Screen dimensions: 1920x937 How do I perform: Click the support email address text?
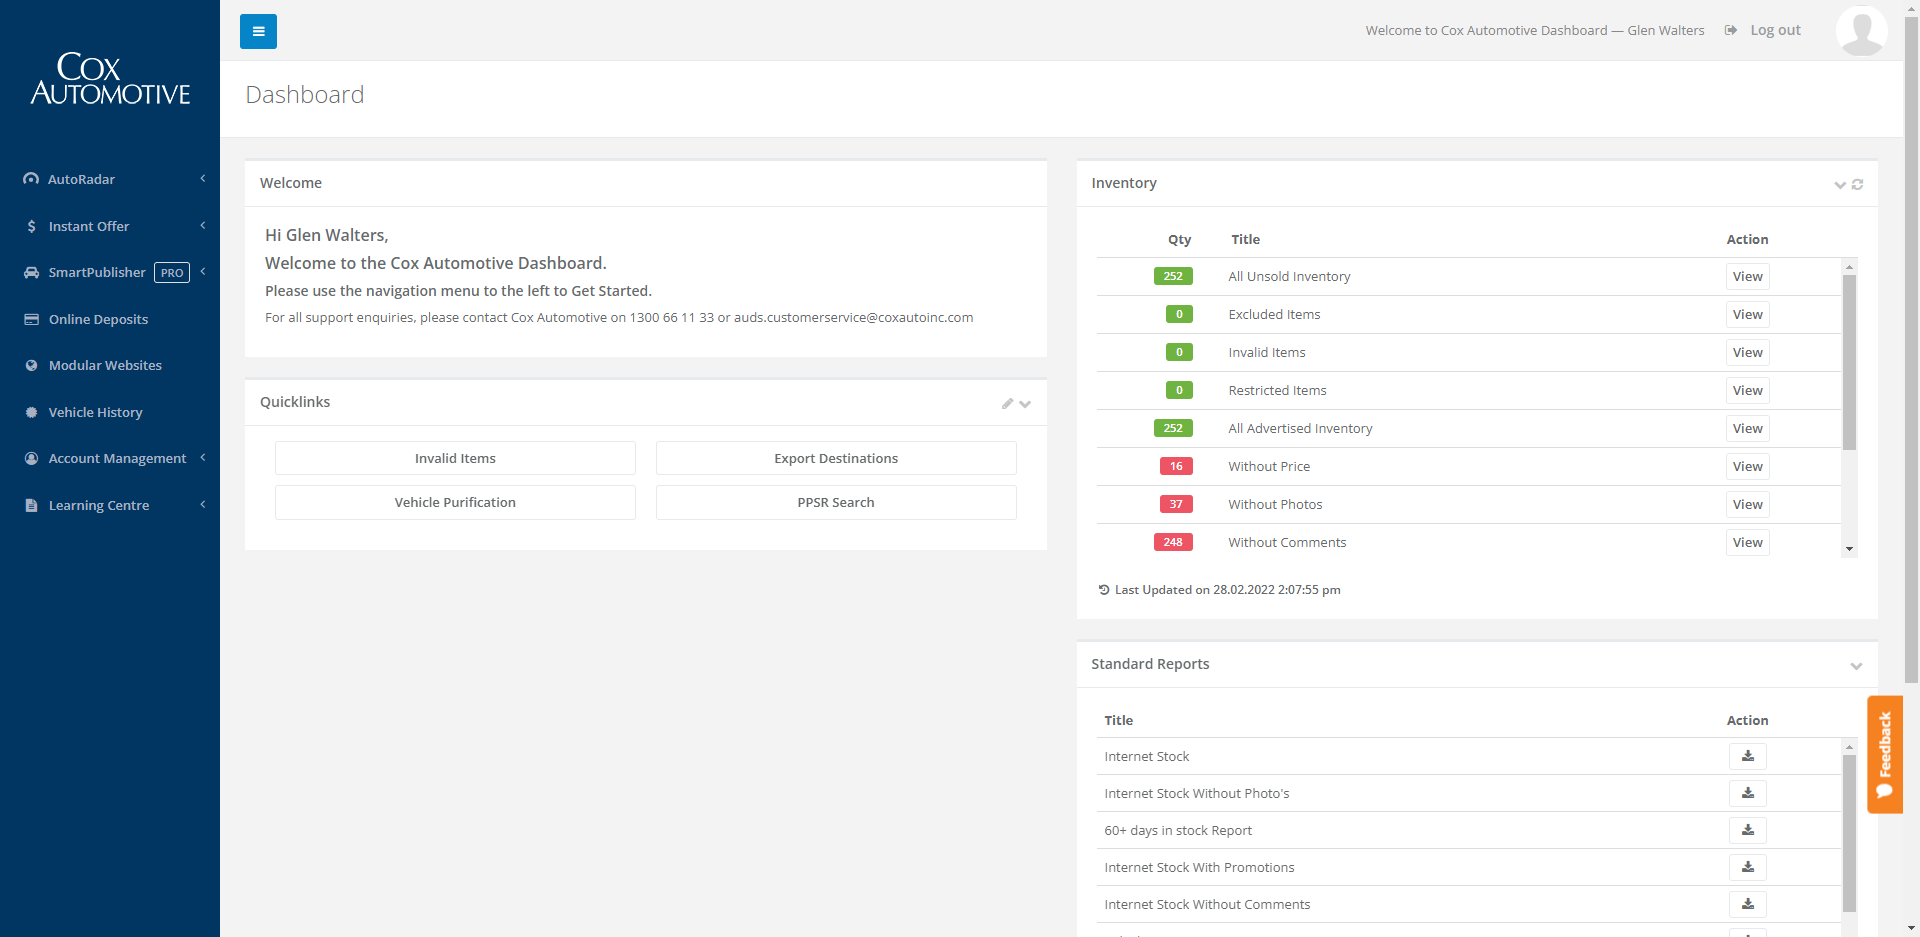pos(853,317)
